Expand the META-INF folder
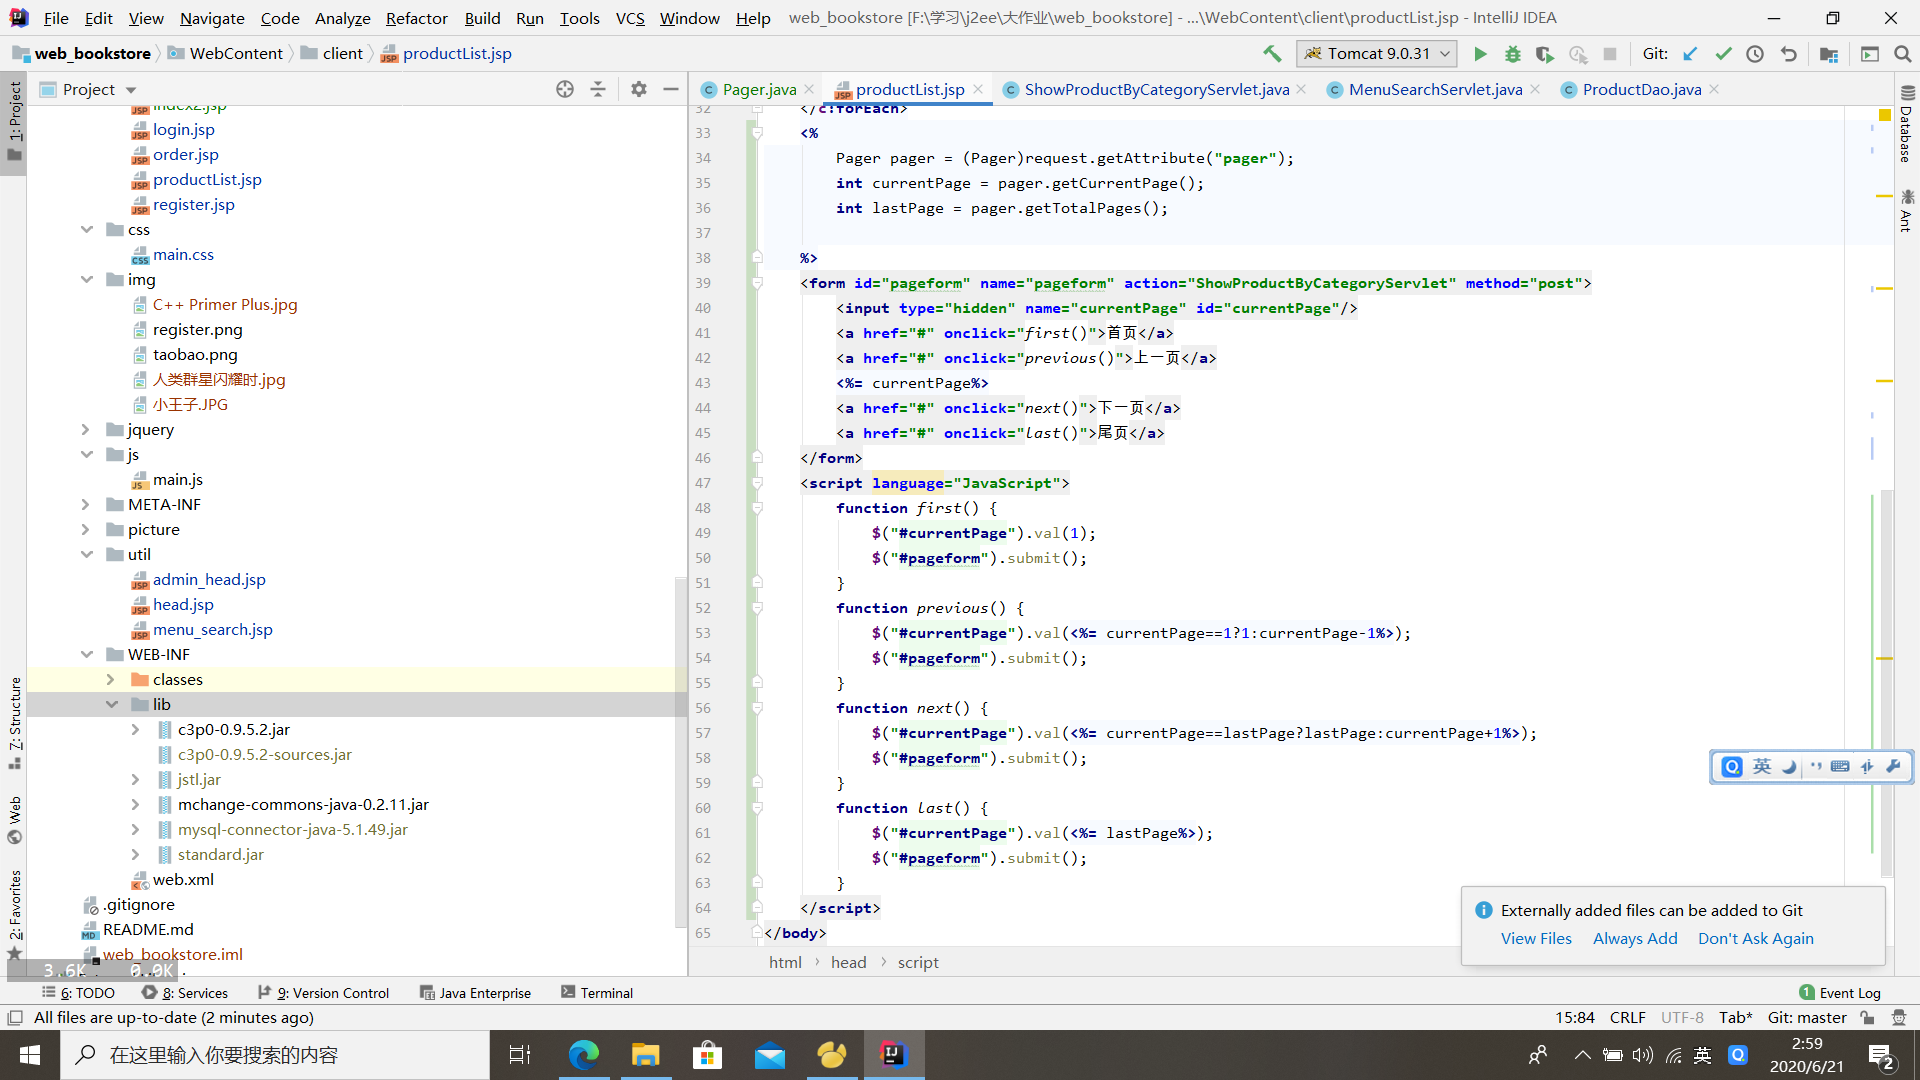 [87, 505]
